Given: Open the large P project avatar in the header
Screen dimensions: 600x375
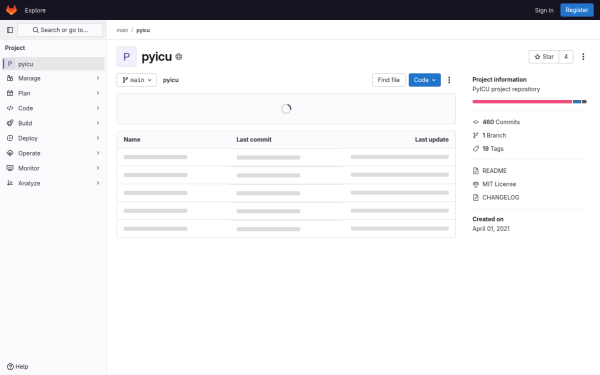Looking at the screenshot, I should 127,57.
